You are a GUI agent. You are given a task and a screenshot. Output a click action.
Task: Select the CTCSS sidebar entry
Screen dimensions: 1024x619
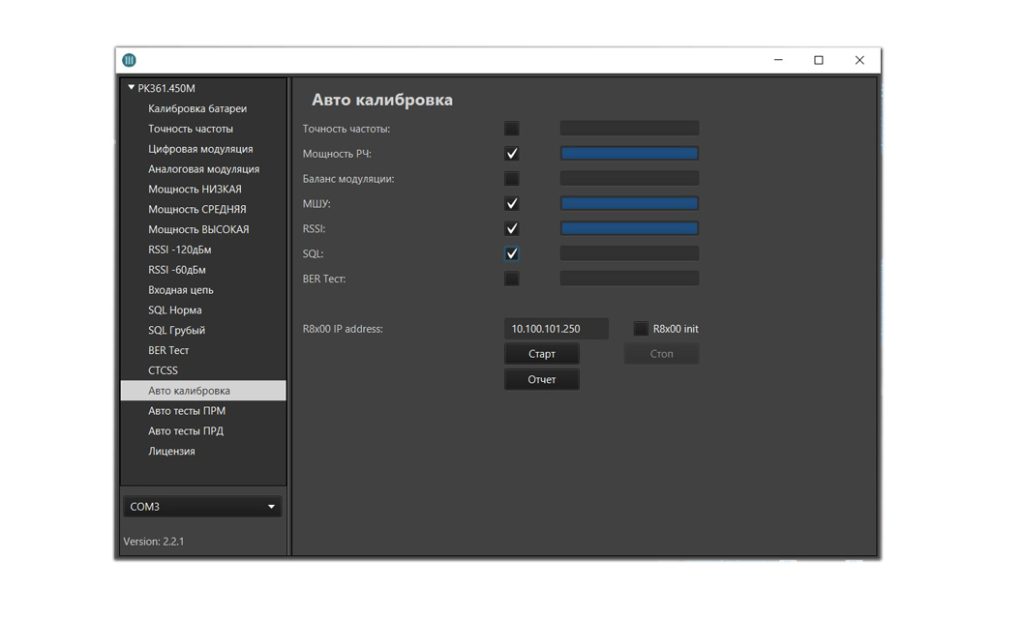point(163,371)
